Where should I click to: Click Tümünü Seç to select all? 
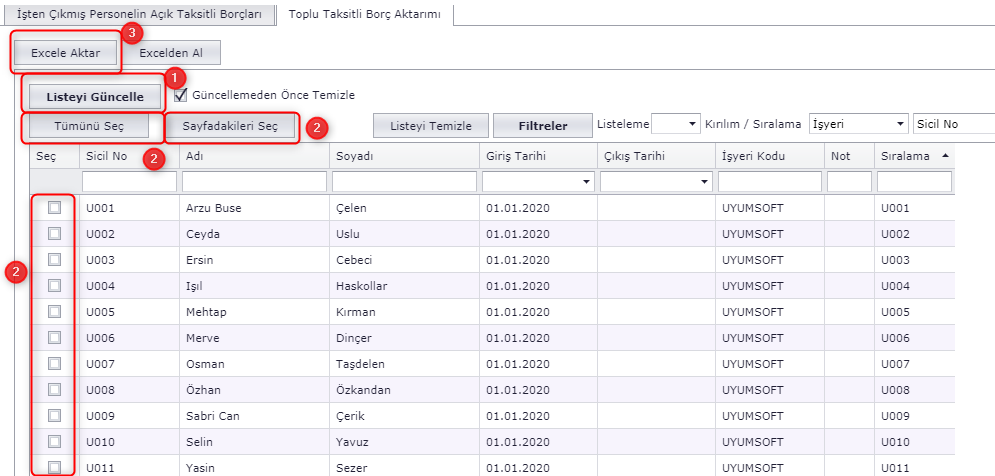tap(87, 126)
